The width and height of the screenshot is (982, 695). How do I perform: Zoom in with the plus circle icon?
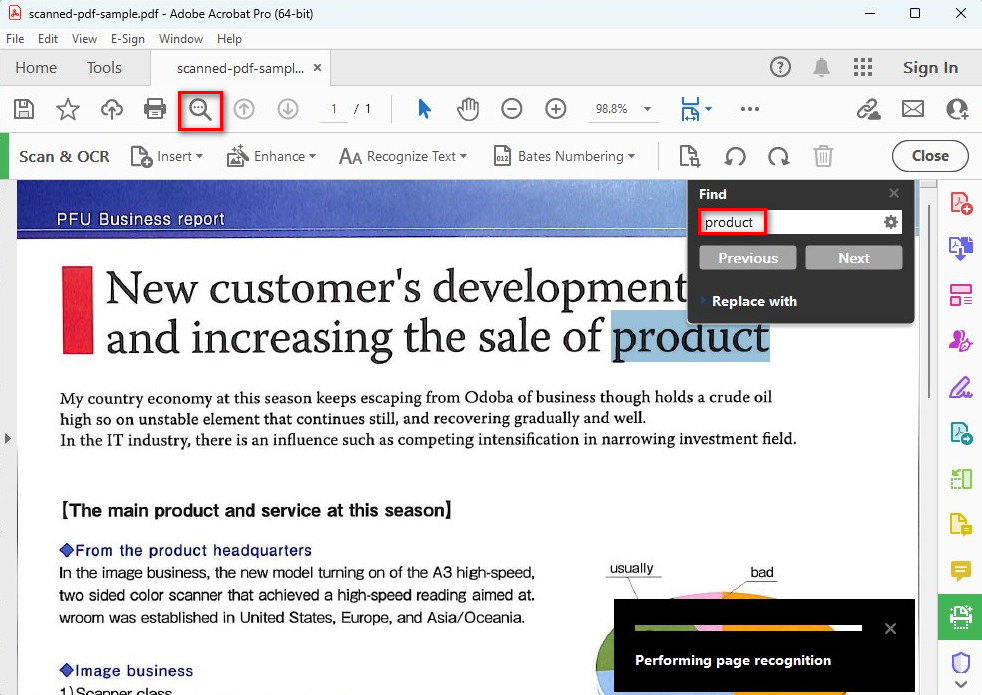[556, 109]
